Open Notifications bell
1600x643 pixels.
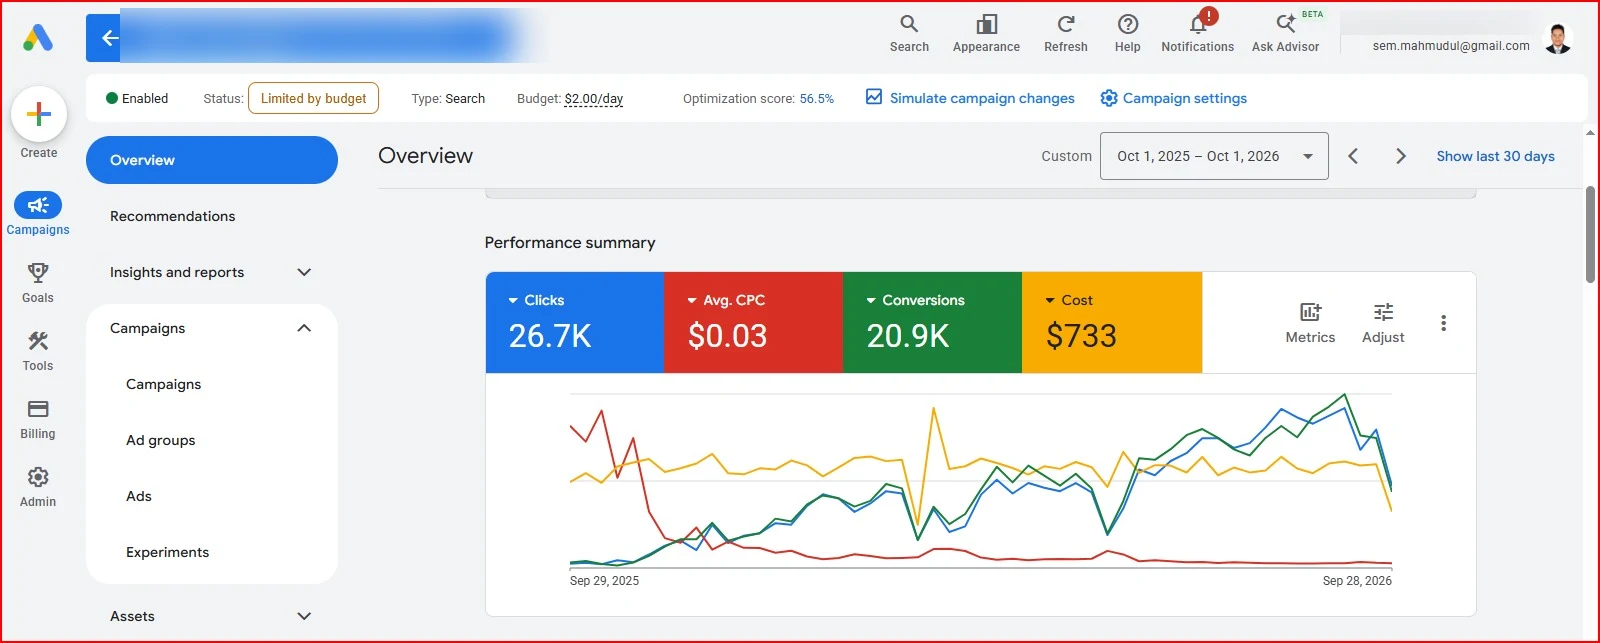coord(1198,33)
